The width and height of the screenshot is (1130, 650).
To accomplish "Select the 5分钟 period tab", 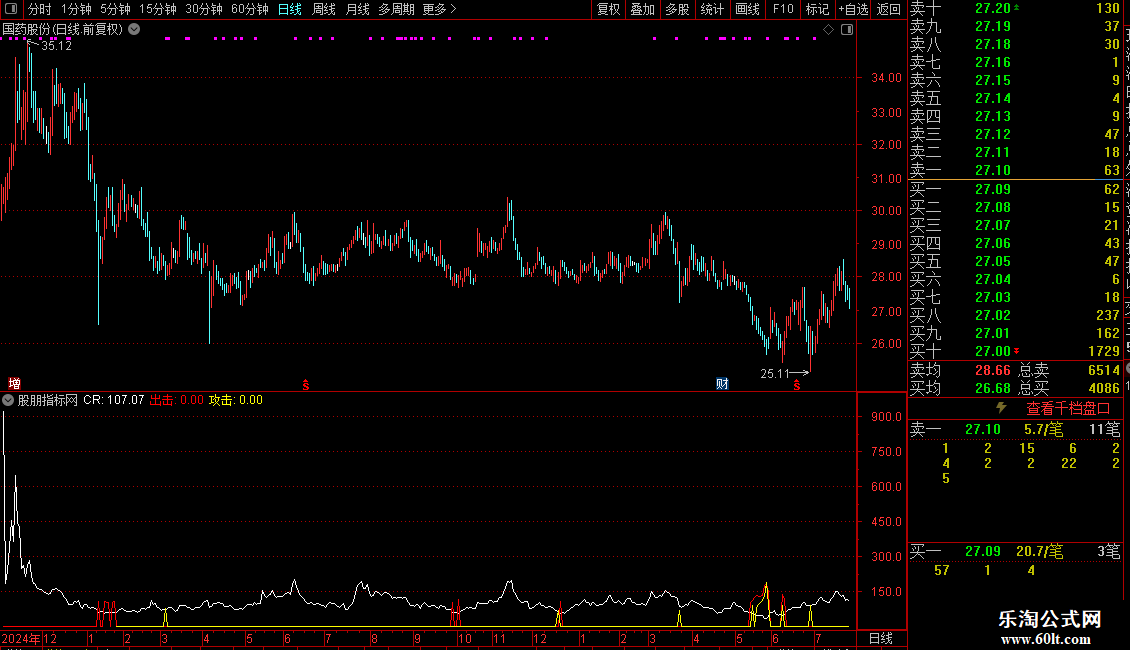I will click(x=115, y=9).
